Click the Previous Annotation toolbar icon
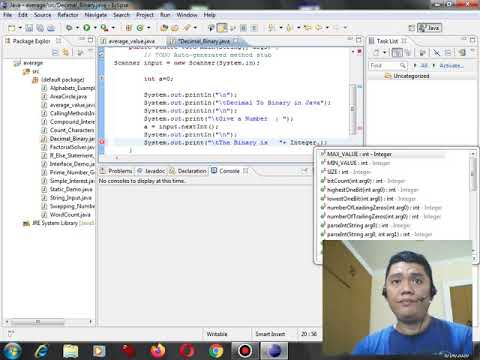Image resolution: width=480 pixels, height=360 pixels. [x=289, y=28]
